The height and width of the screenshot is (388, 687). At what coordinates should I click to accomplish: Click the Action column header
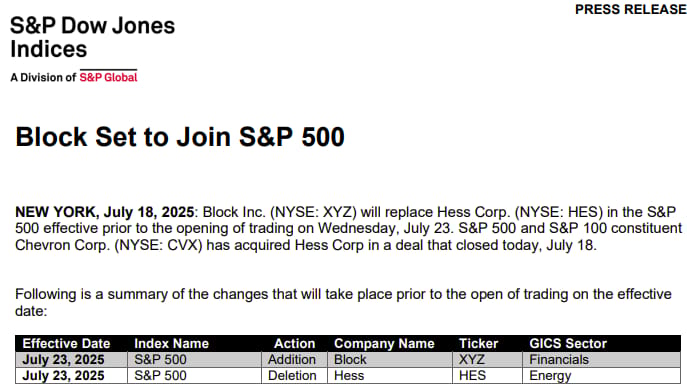point(294,343)
